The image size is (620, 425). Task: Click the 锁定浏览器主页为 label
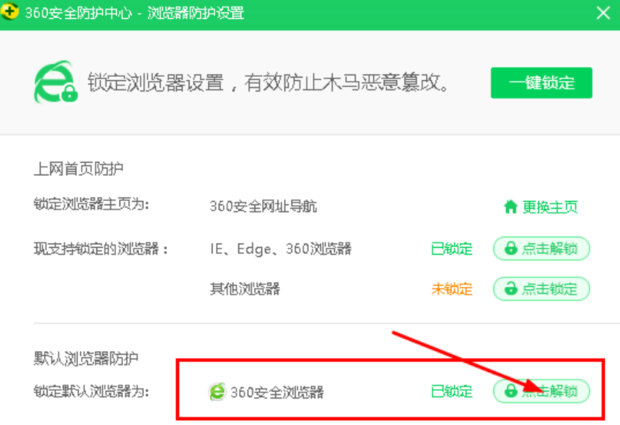tap(91, 204)
